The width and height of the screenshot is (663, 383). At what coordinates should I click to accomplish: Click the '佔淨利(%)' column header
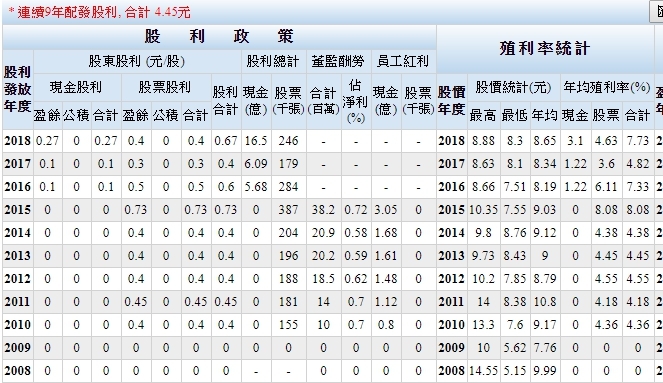click(356, 101)
